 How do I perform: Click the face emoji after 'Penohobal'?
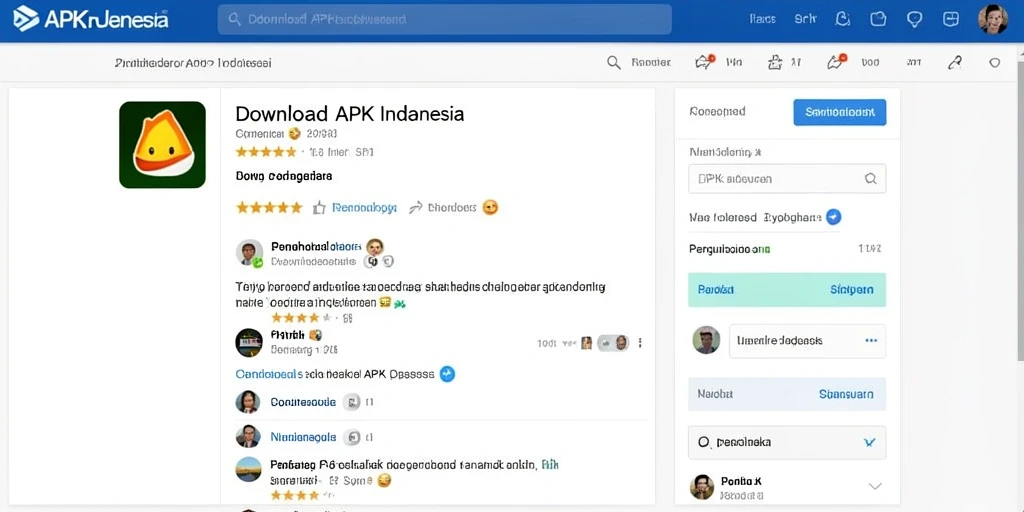coord(374,247)
